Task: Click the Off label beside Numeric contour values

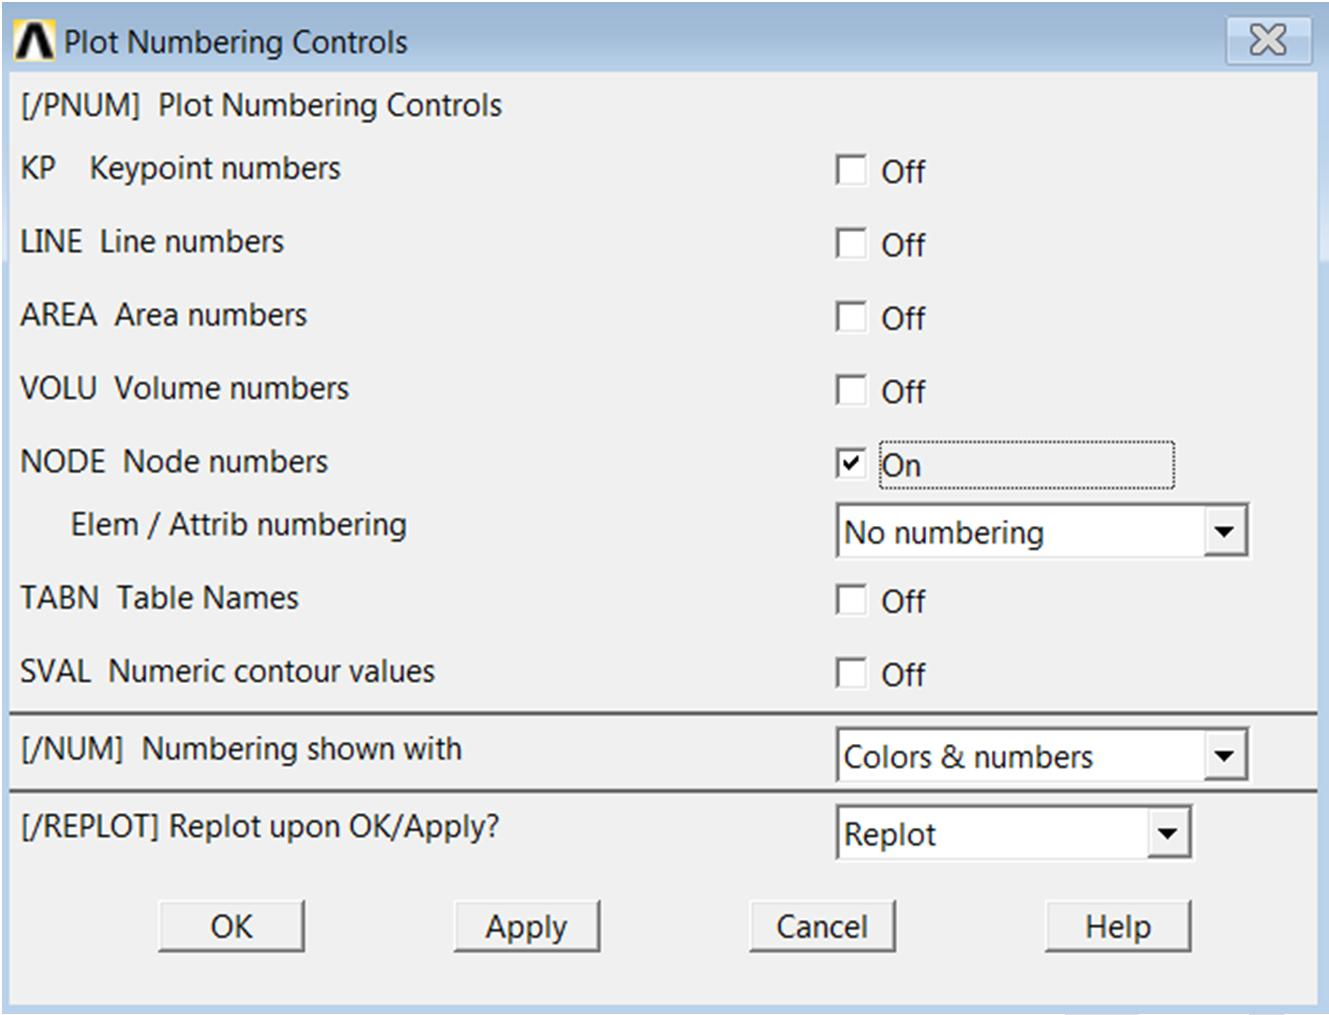Action: pos(903,674)
